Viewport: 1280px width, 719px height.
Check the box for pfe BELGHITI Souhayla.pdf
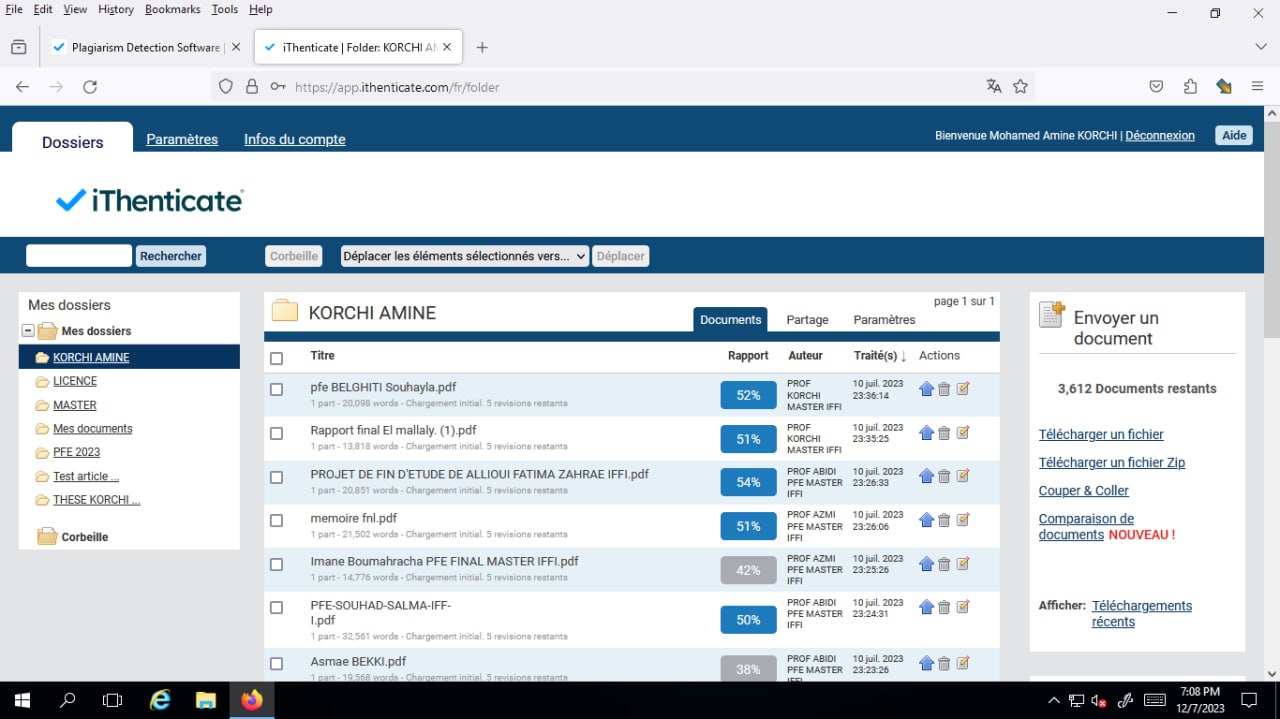(277, 390)
